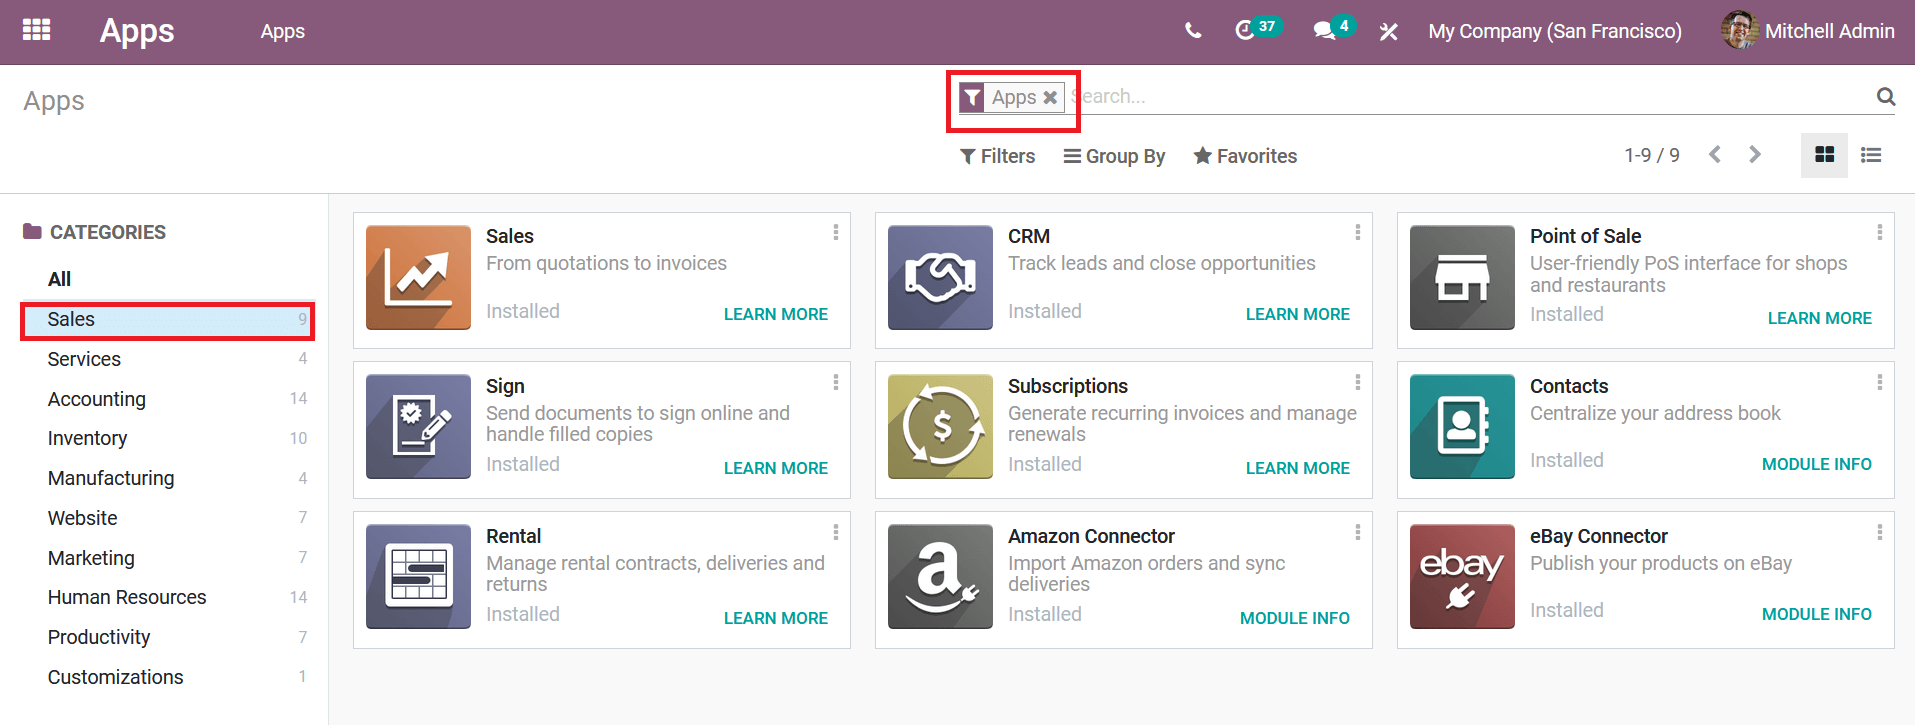Click Mitchell Admin avatar picture

point(1739,30)
